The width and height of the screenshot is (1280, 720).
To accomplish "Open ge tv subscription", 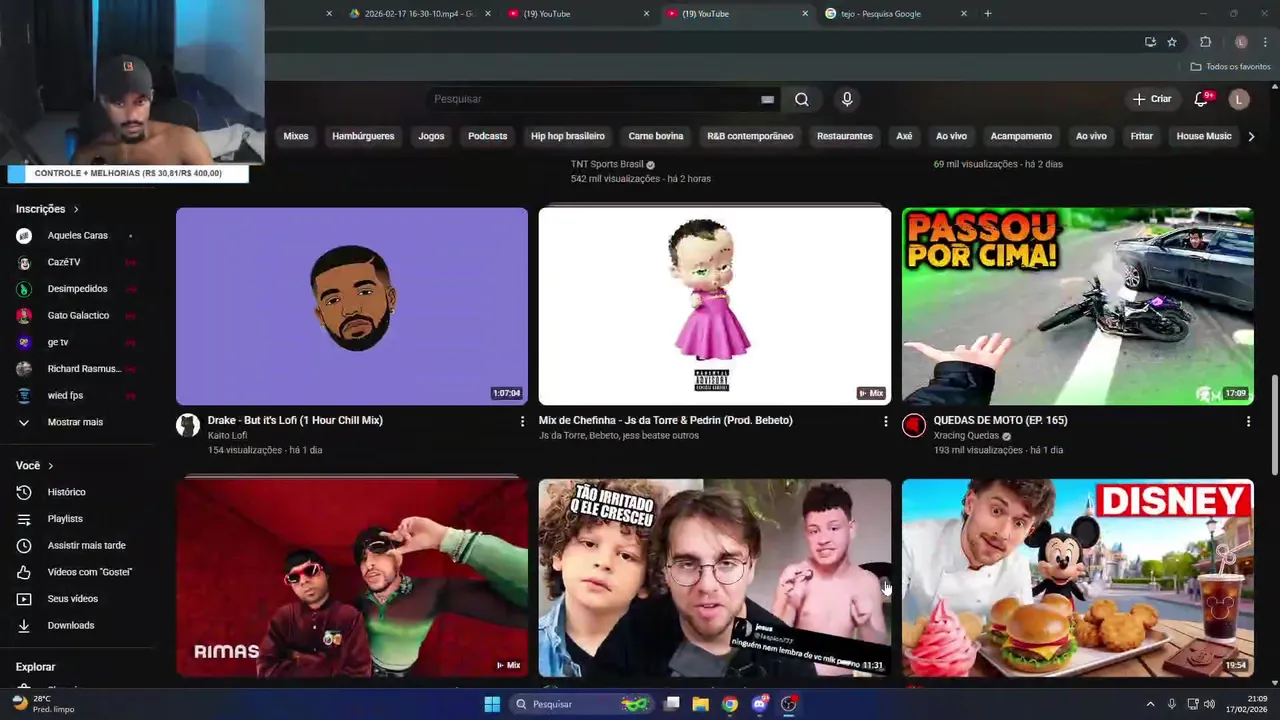I will [x=76, y=342].
